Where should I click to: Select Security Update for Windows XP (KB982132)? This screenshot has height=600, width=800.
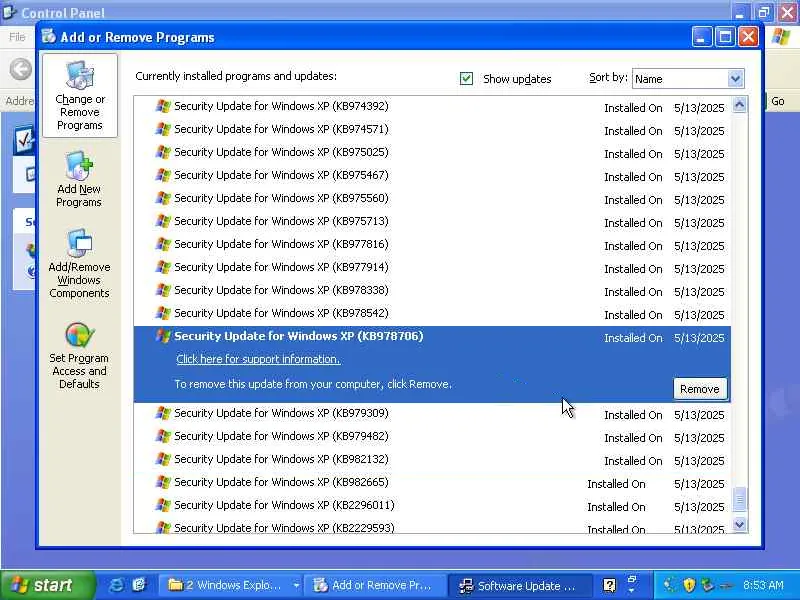click(432, 459)
